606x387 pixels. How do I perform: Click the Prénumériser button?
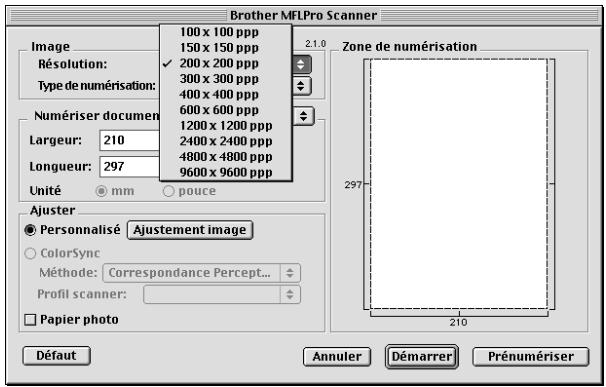[x=531, y=356]
